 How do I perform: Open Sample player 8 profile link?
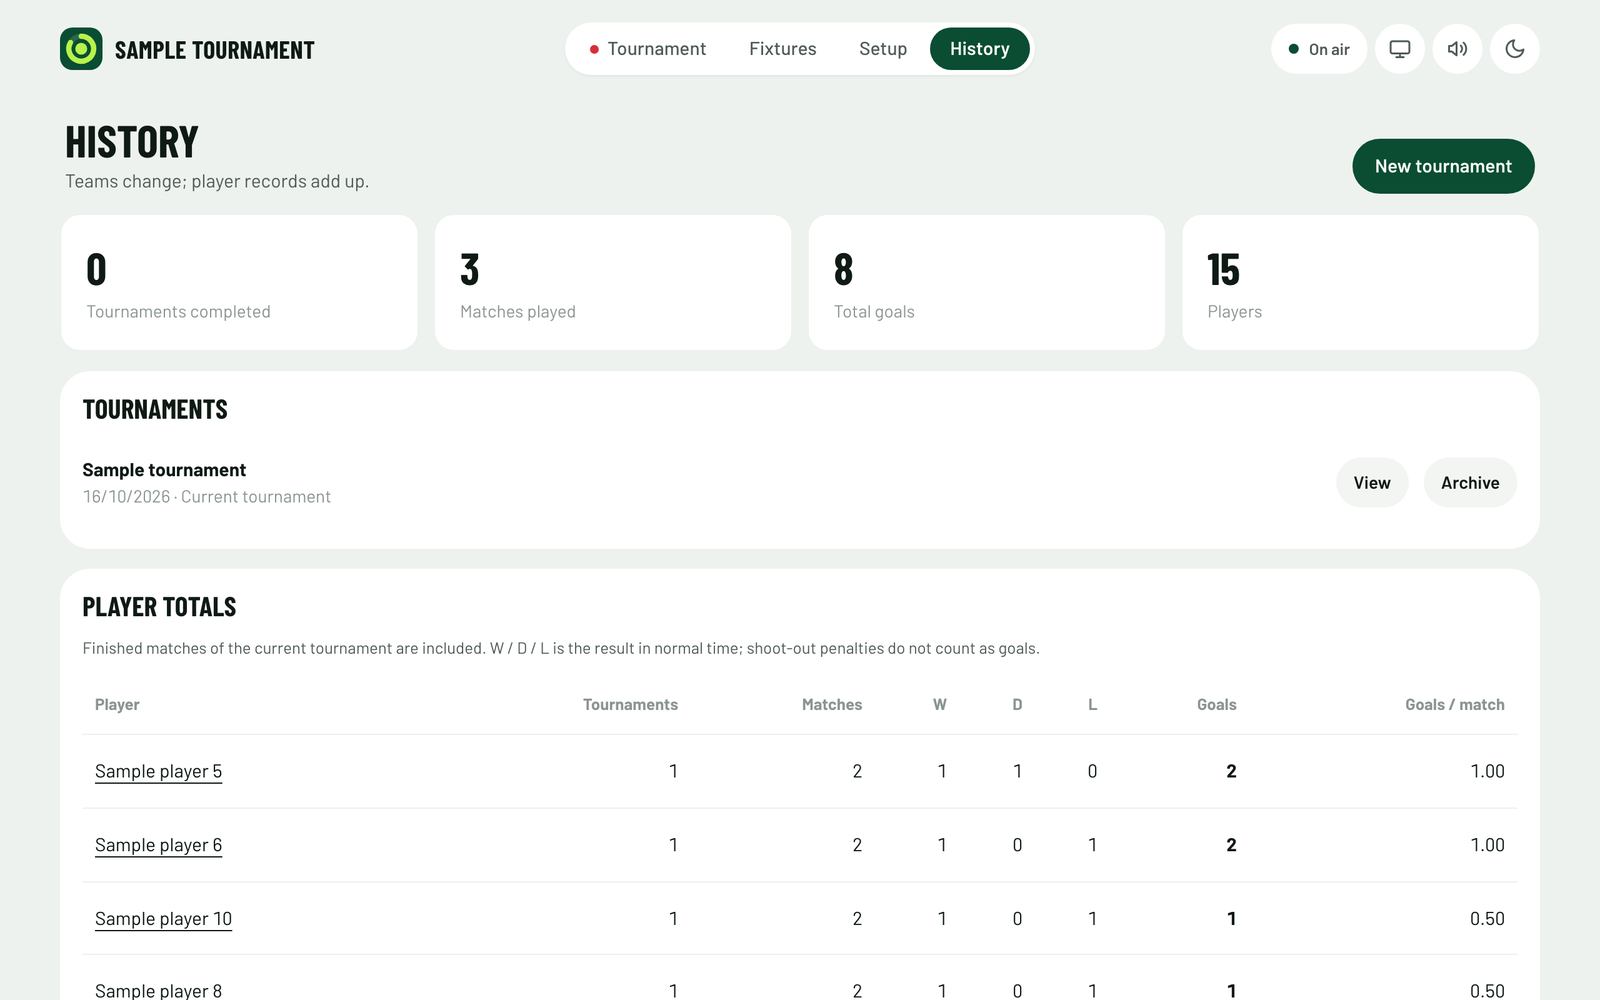(x=158, y=990)
